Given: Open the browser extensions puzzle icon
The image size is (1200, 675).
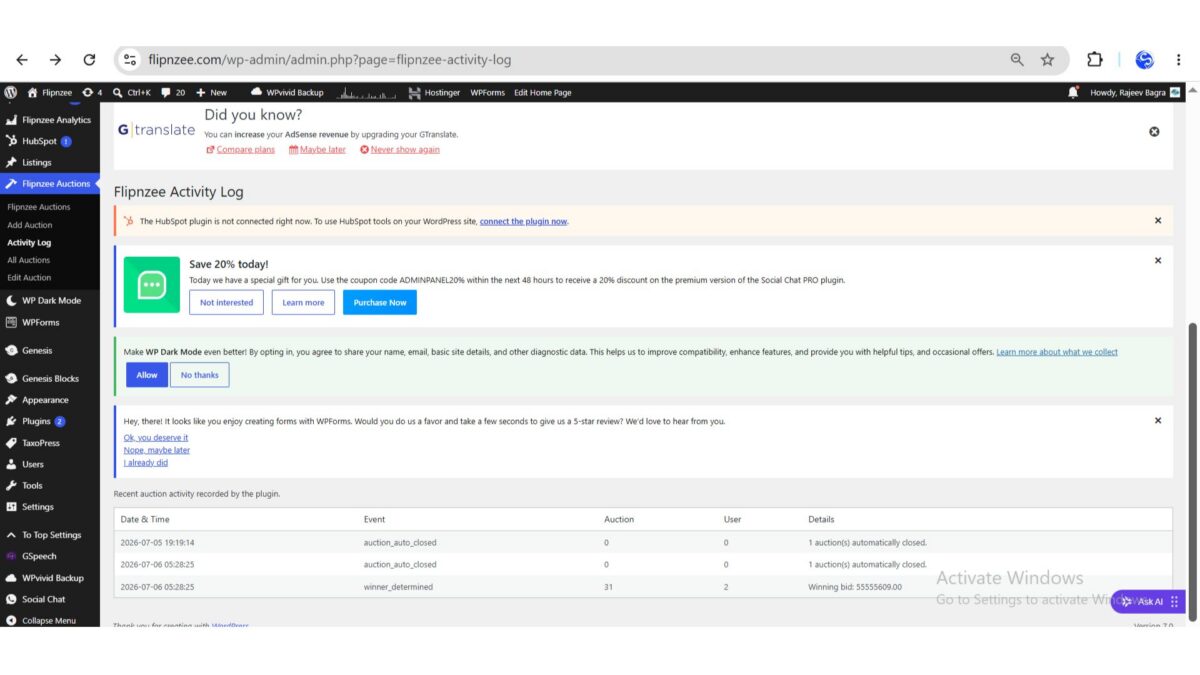Looking at the screenshot, I should 1094,60.
